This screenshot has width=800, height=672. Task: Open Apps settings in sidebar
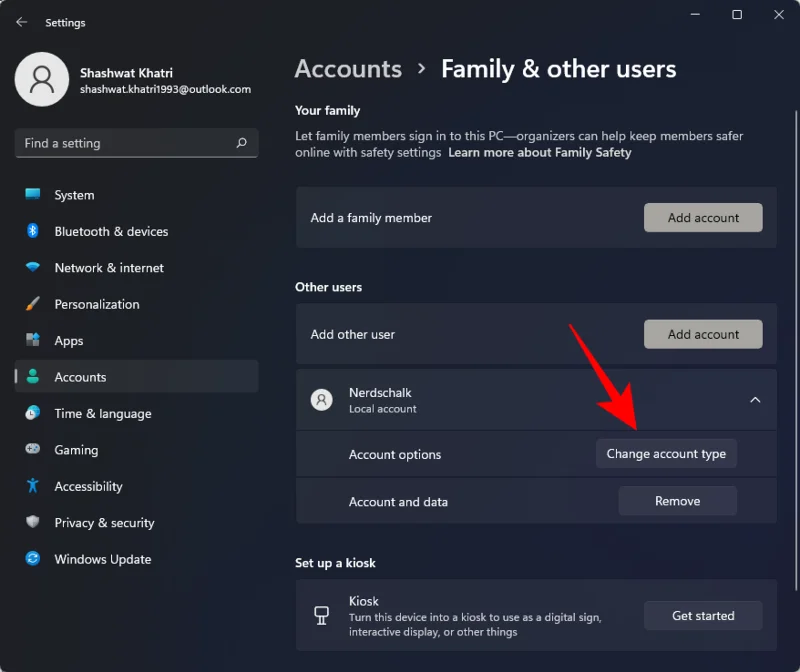point(68,340)
